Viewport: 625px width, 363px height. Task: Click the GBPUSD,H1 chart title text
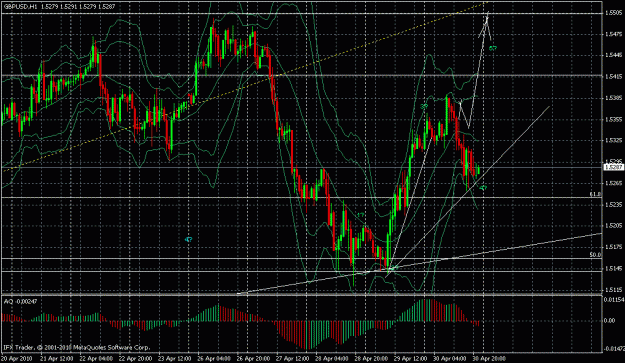(21, 6)
